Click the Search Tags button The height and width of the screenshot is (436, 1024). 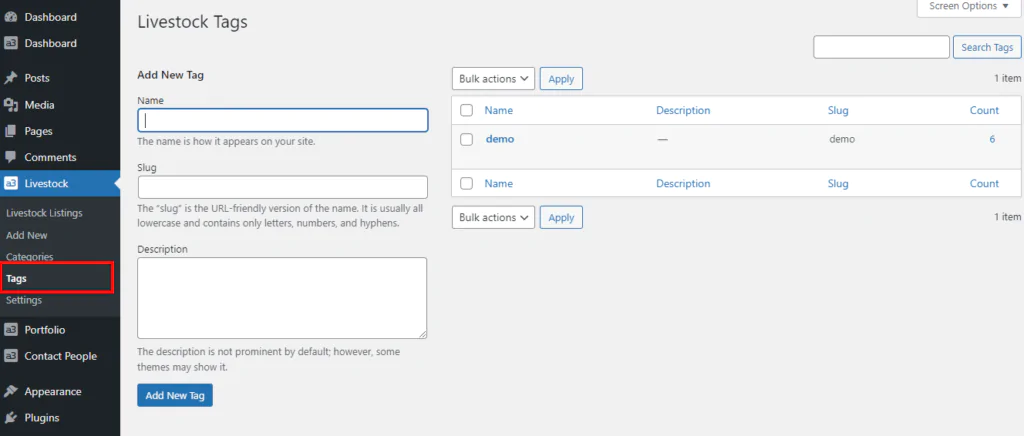click(987, 48)
